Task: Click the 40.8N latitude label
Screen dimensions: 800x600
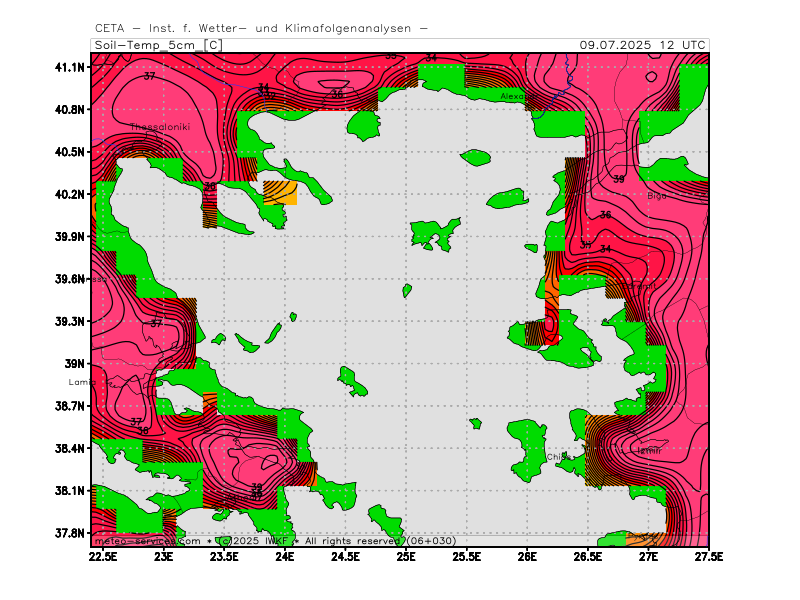Action: click(x=70, y=110)
